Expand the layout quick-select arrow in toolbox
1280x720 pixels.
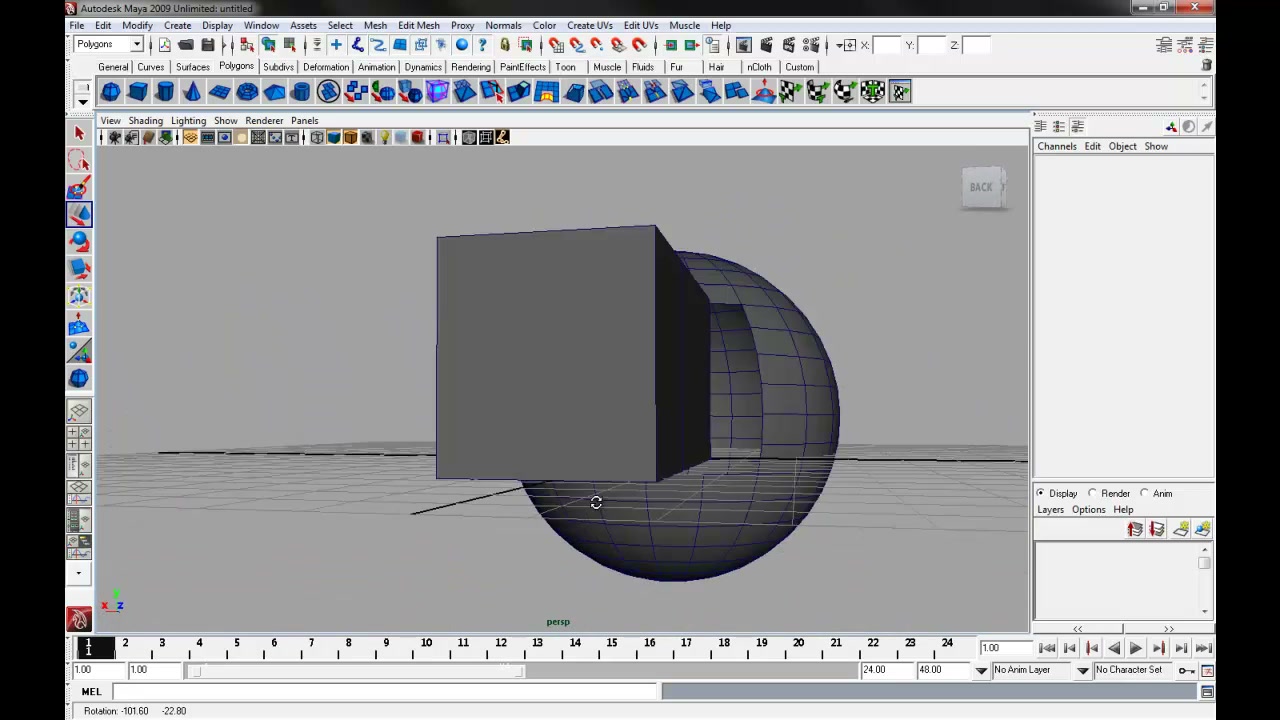78,574
